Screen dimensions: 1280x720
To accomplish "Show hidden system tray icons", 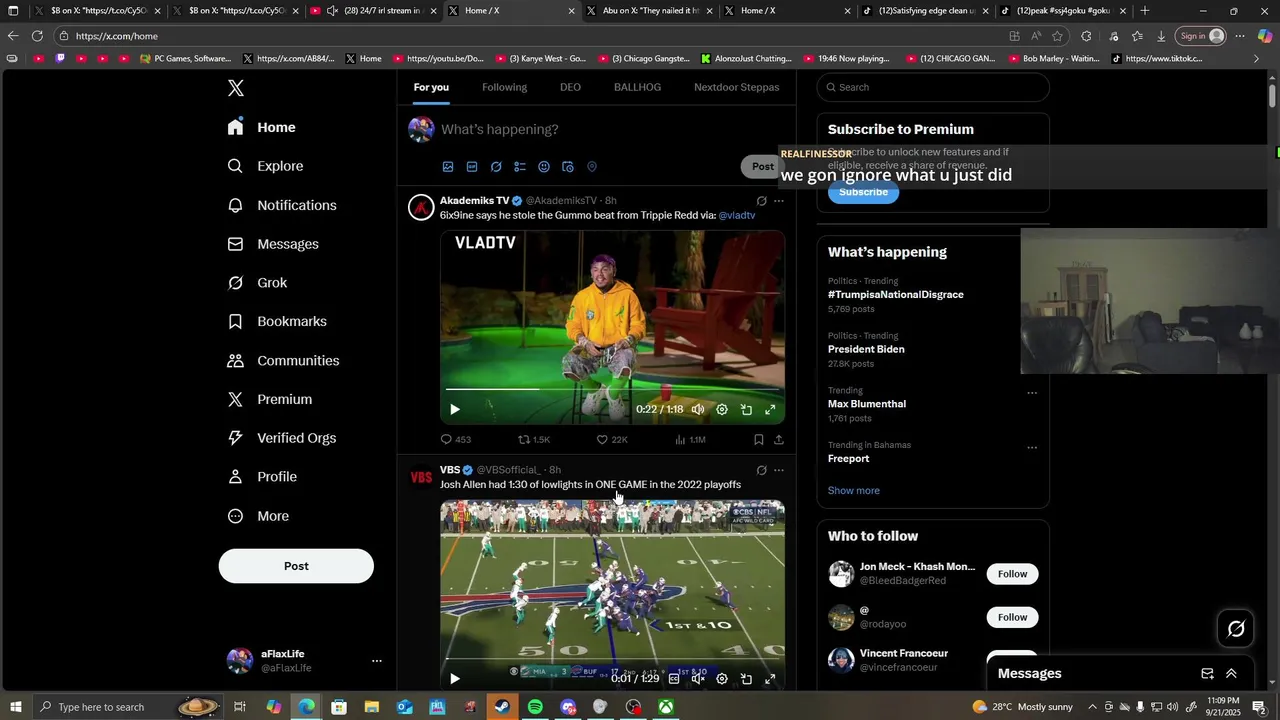I will 1092,707.
